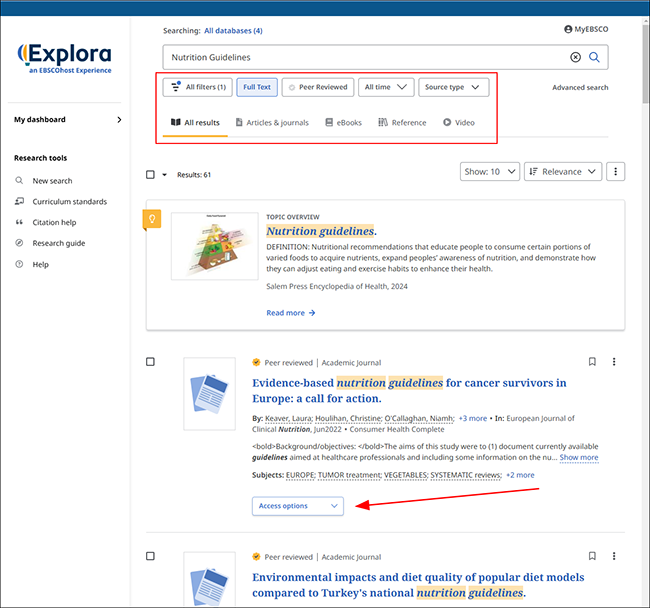Click subject SYSTEMATIC reviews

466,475
